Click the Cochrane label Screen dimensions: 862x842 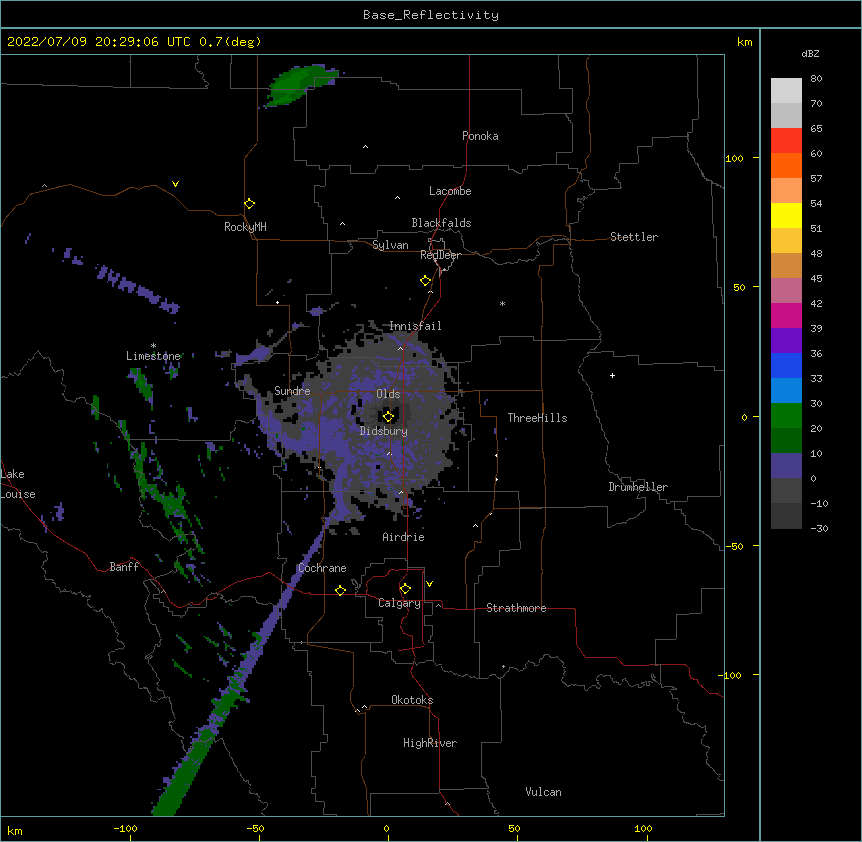click(x=322, y=568)
